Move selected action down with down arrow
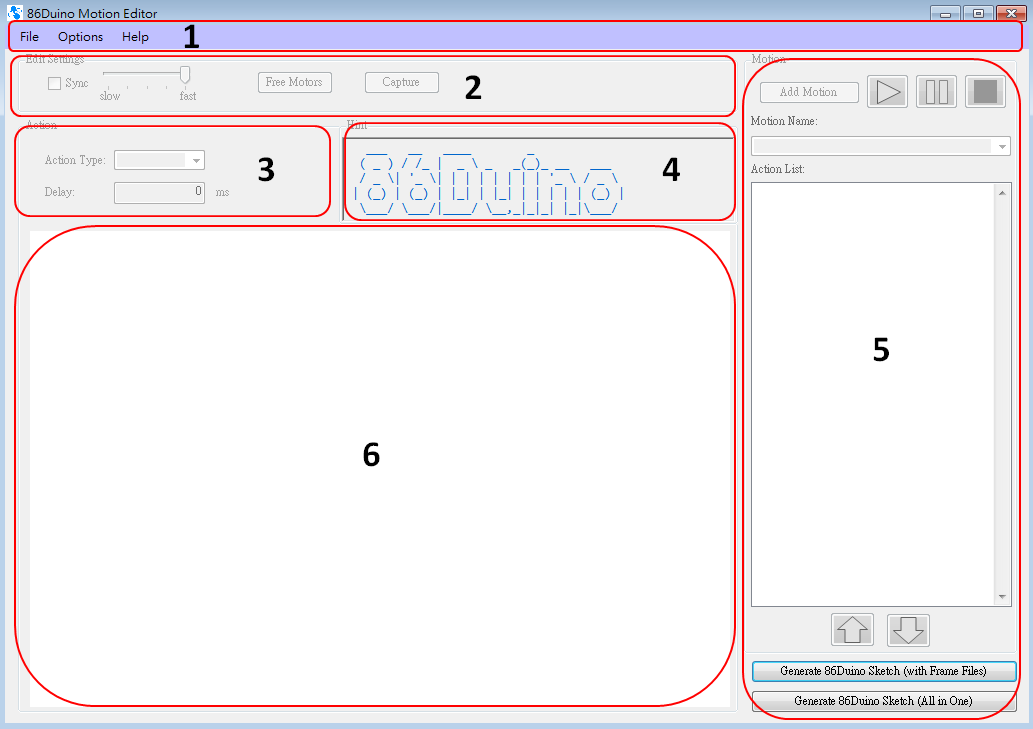 tap(908, 630)
